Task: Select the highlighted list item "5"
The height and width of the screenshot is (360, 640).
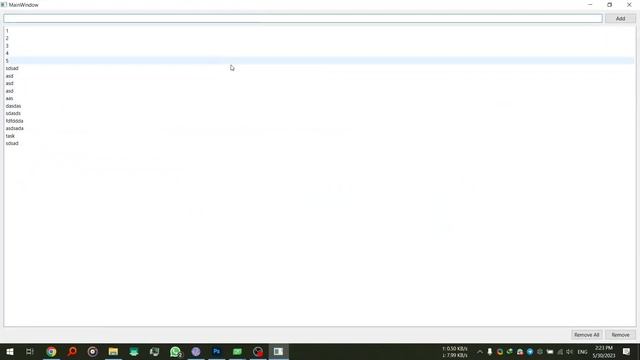Action: coord(319,60)
